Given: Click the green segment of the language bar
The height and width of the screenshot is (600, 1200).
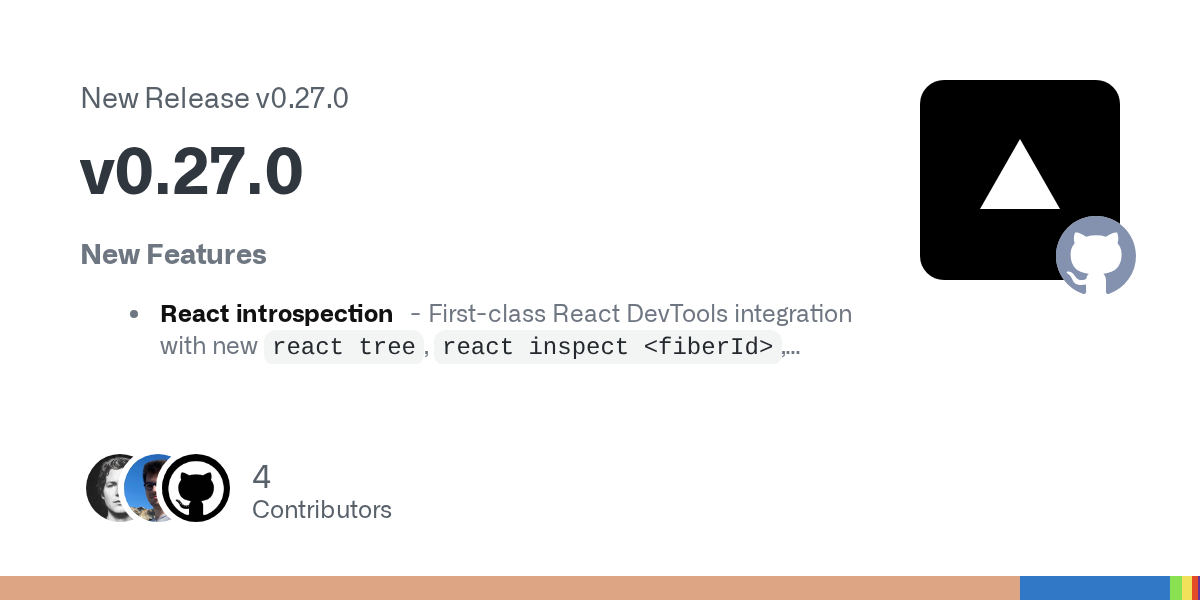Looking at the screenshot, I should click(x=1176, y=588).
